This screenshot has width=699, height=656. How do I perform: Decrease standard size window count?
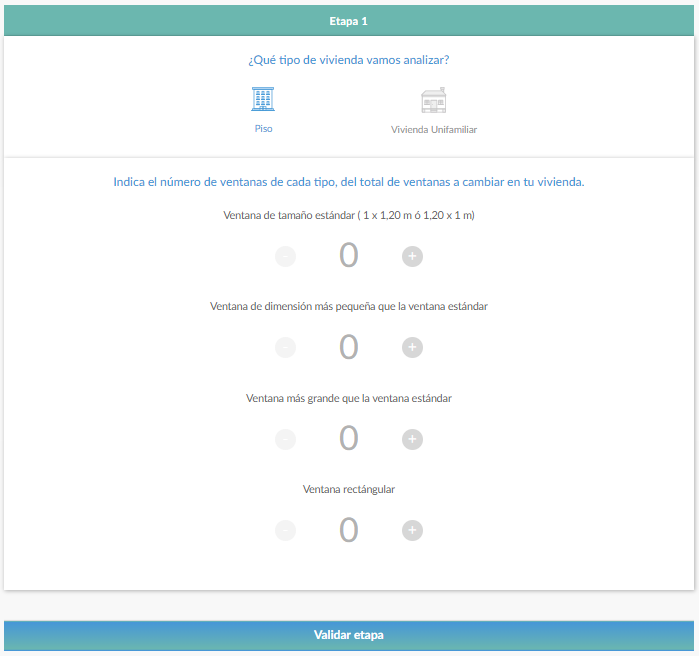(285, 257)
